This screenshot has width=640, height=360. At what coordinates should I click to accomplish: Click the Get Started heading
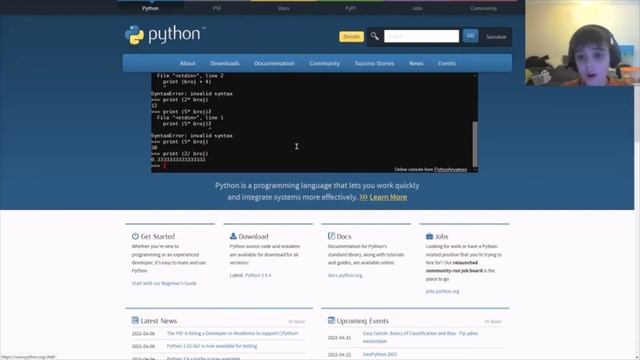[158, 236]
